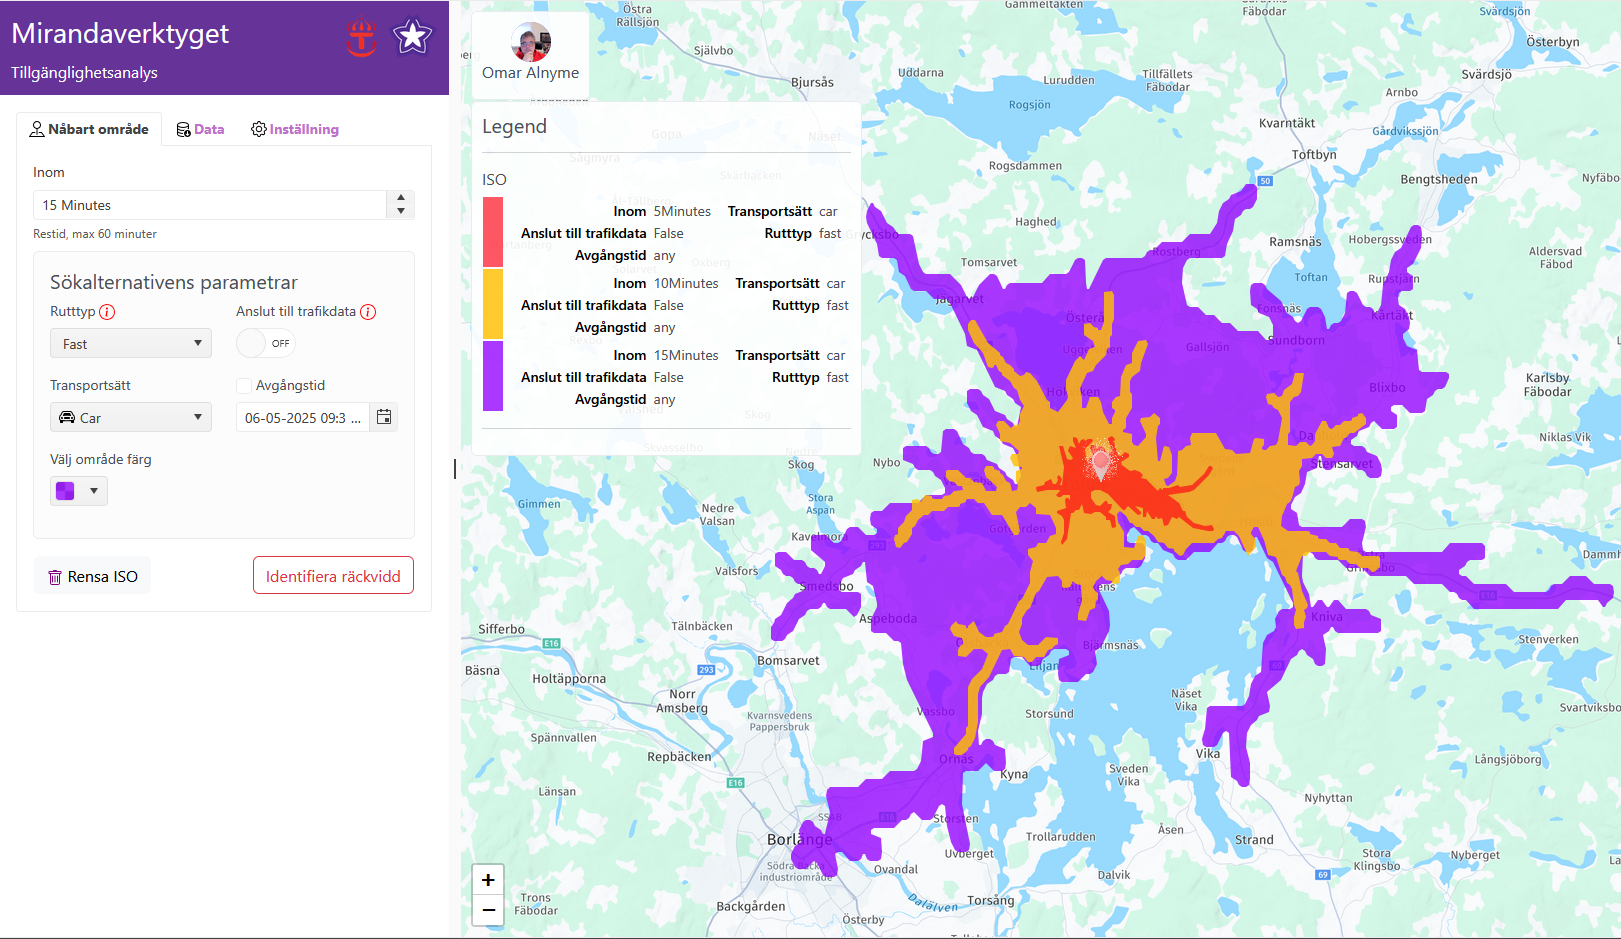This screenshot has width=1621, height=939.
Task: Click the gear icon on Inställning tab
Action: click(259, 129)
